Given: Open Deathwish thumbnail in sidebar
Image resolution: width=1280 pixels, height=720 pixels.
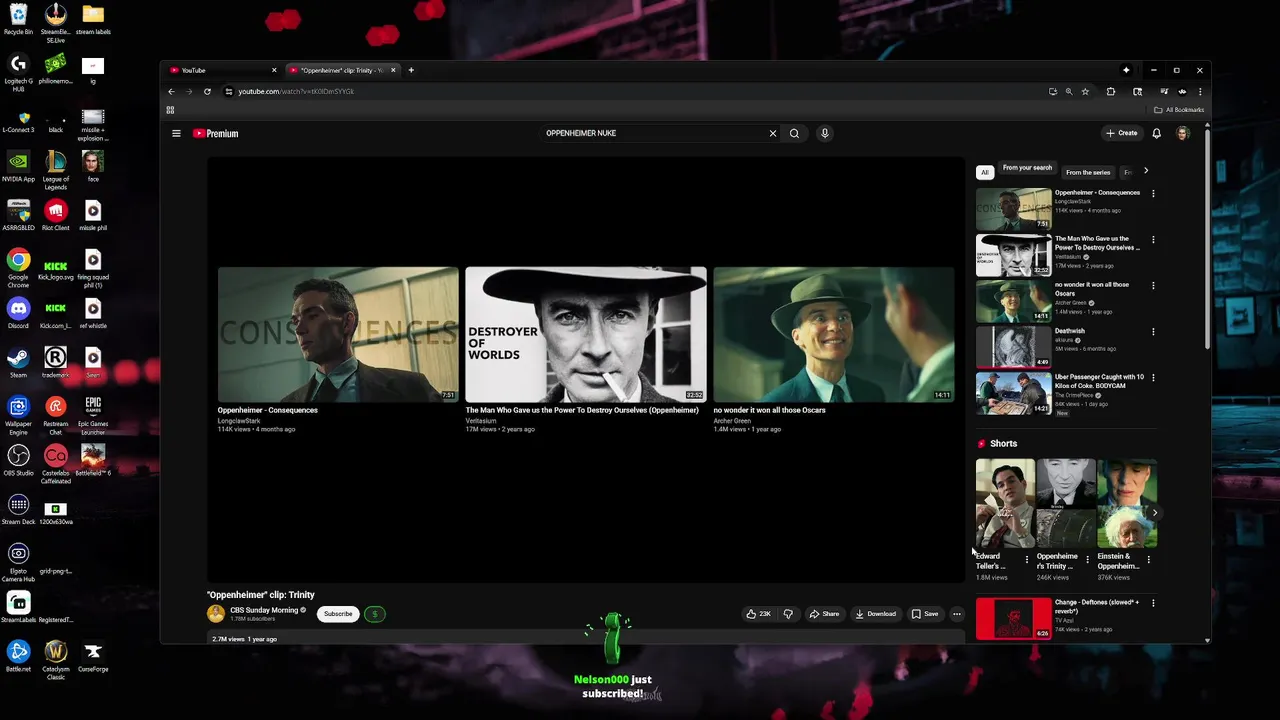Looking at the screenshot, I should tap(1014, 347).
